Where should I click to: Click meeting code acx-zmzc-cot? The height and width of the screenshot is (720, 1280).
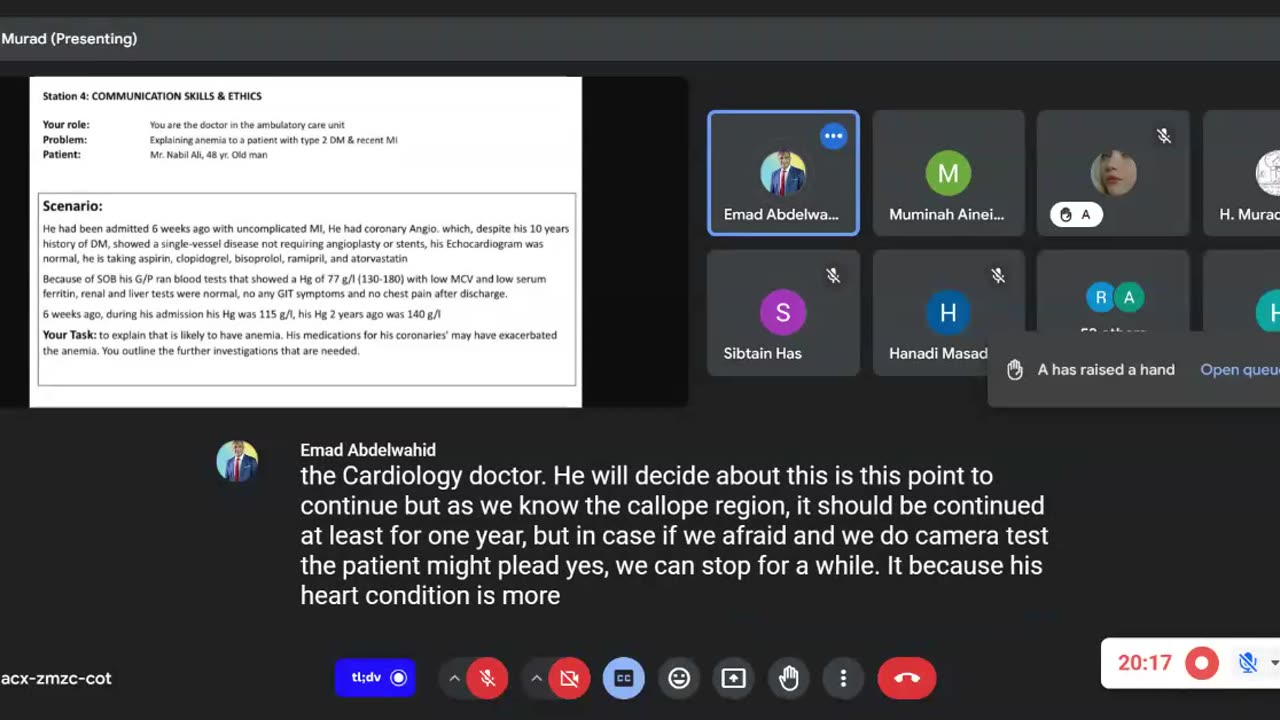click(56, 678)
